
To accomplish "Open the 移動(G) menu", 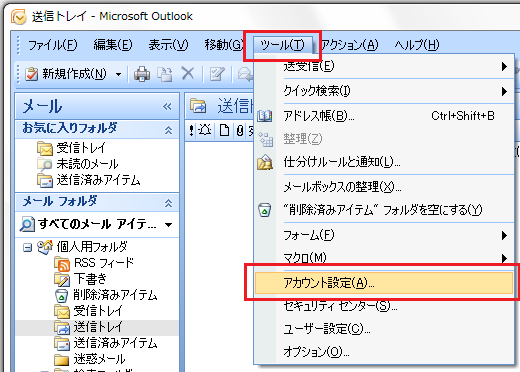I will (x=224, y=45).
